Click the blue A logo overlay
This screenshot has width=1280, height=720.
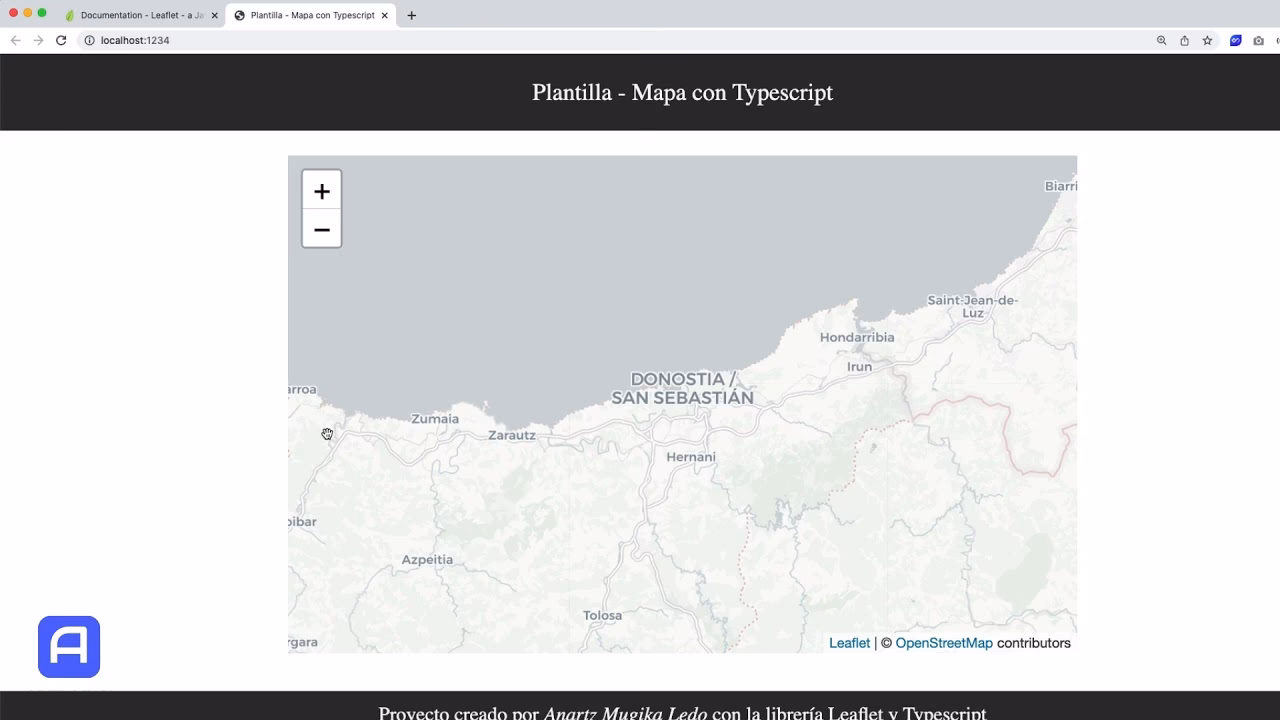click(x=68, y=646)
